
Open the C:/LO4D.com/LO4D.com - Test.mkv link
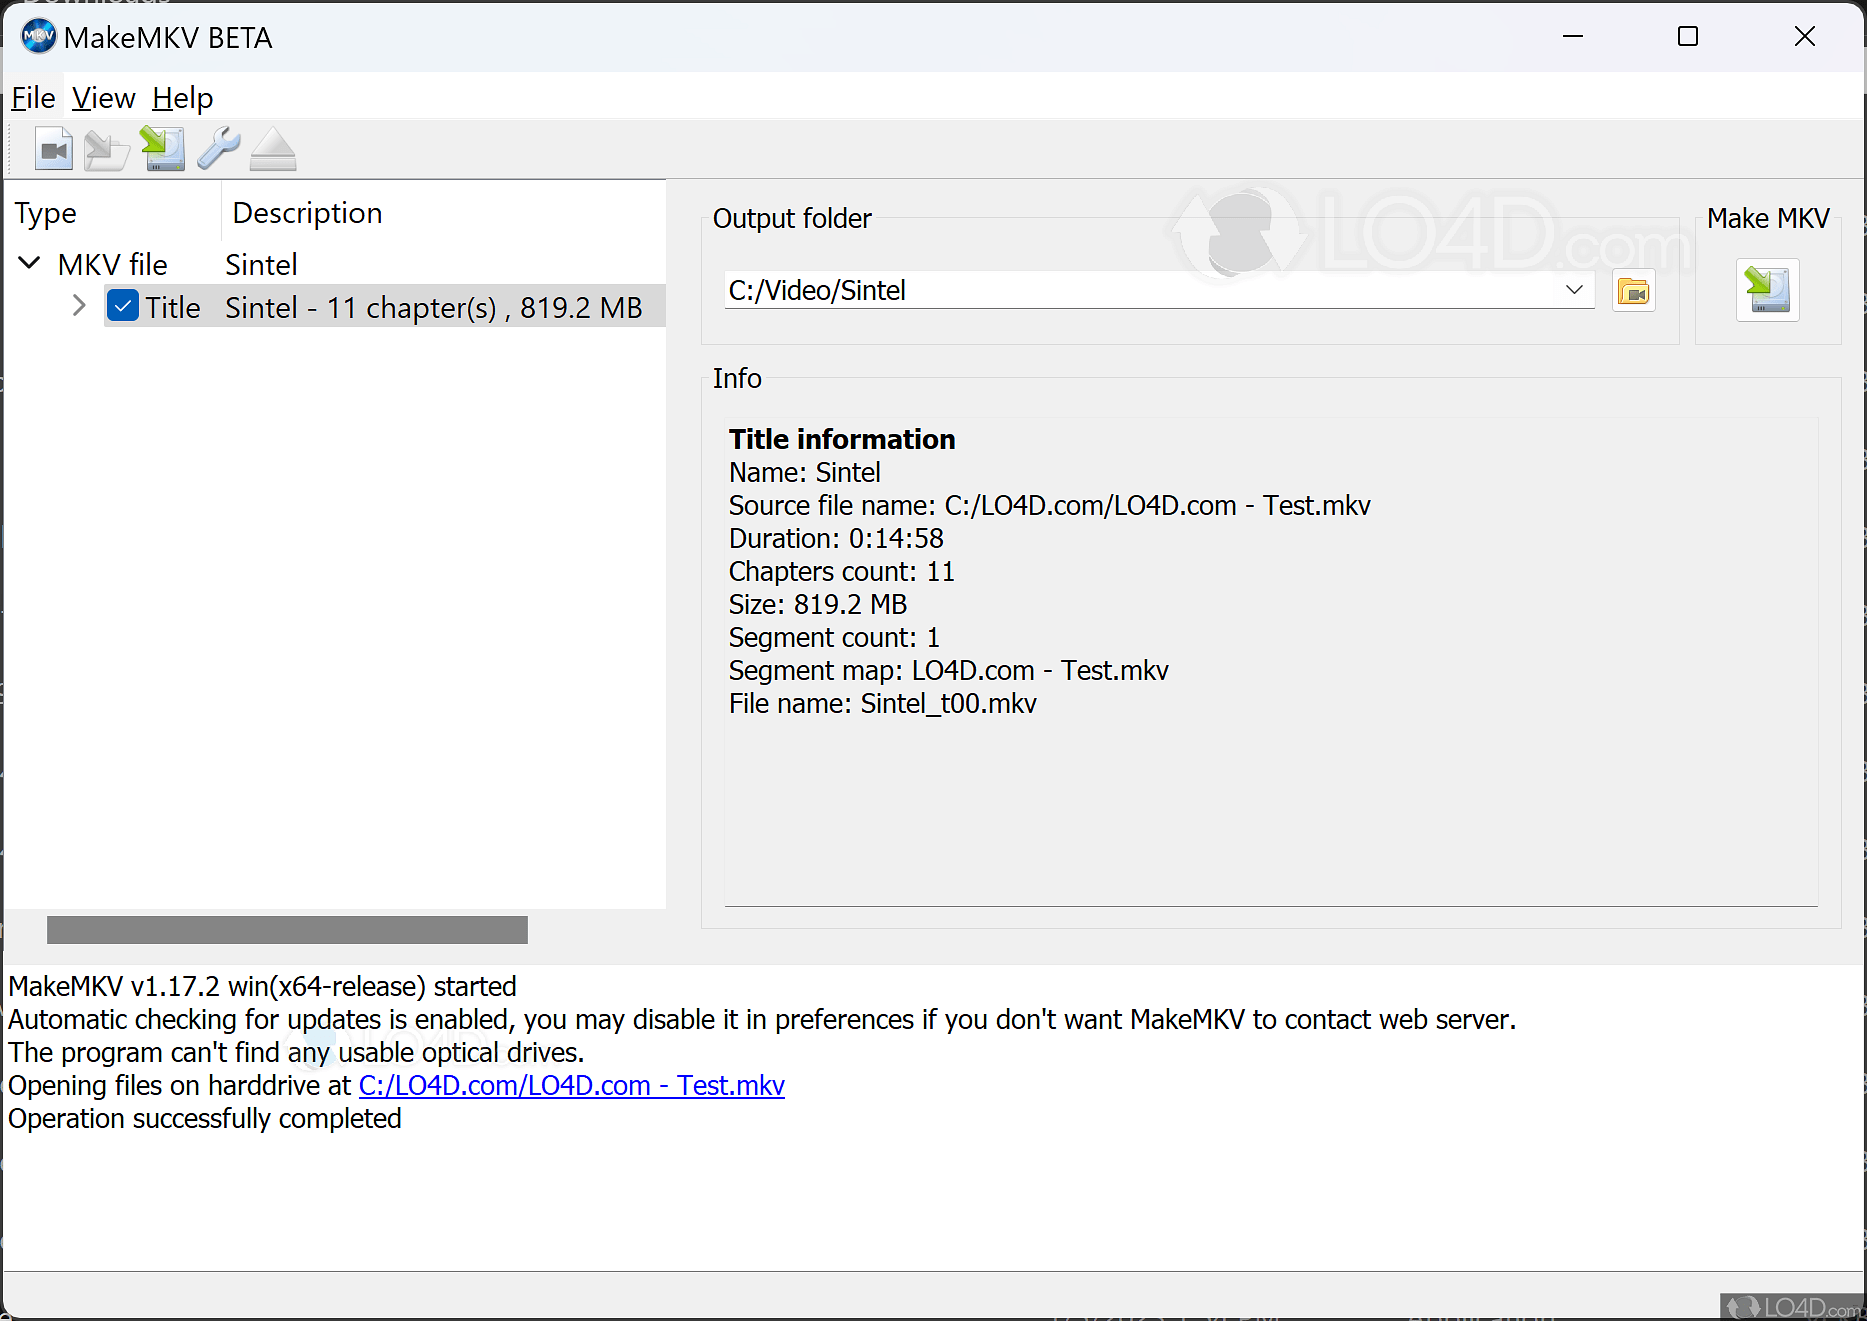point(572,1085)
